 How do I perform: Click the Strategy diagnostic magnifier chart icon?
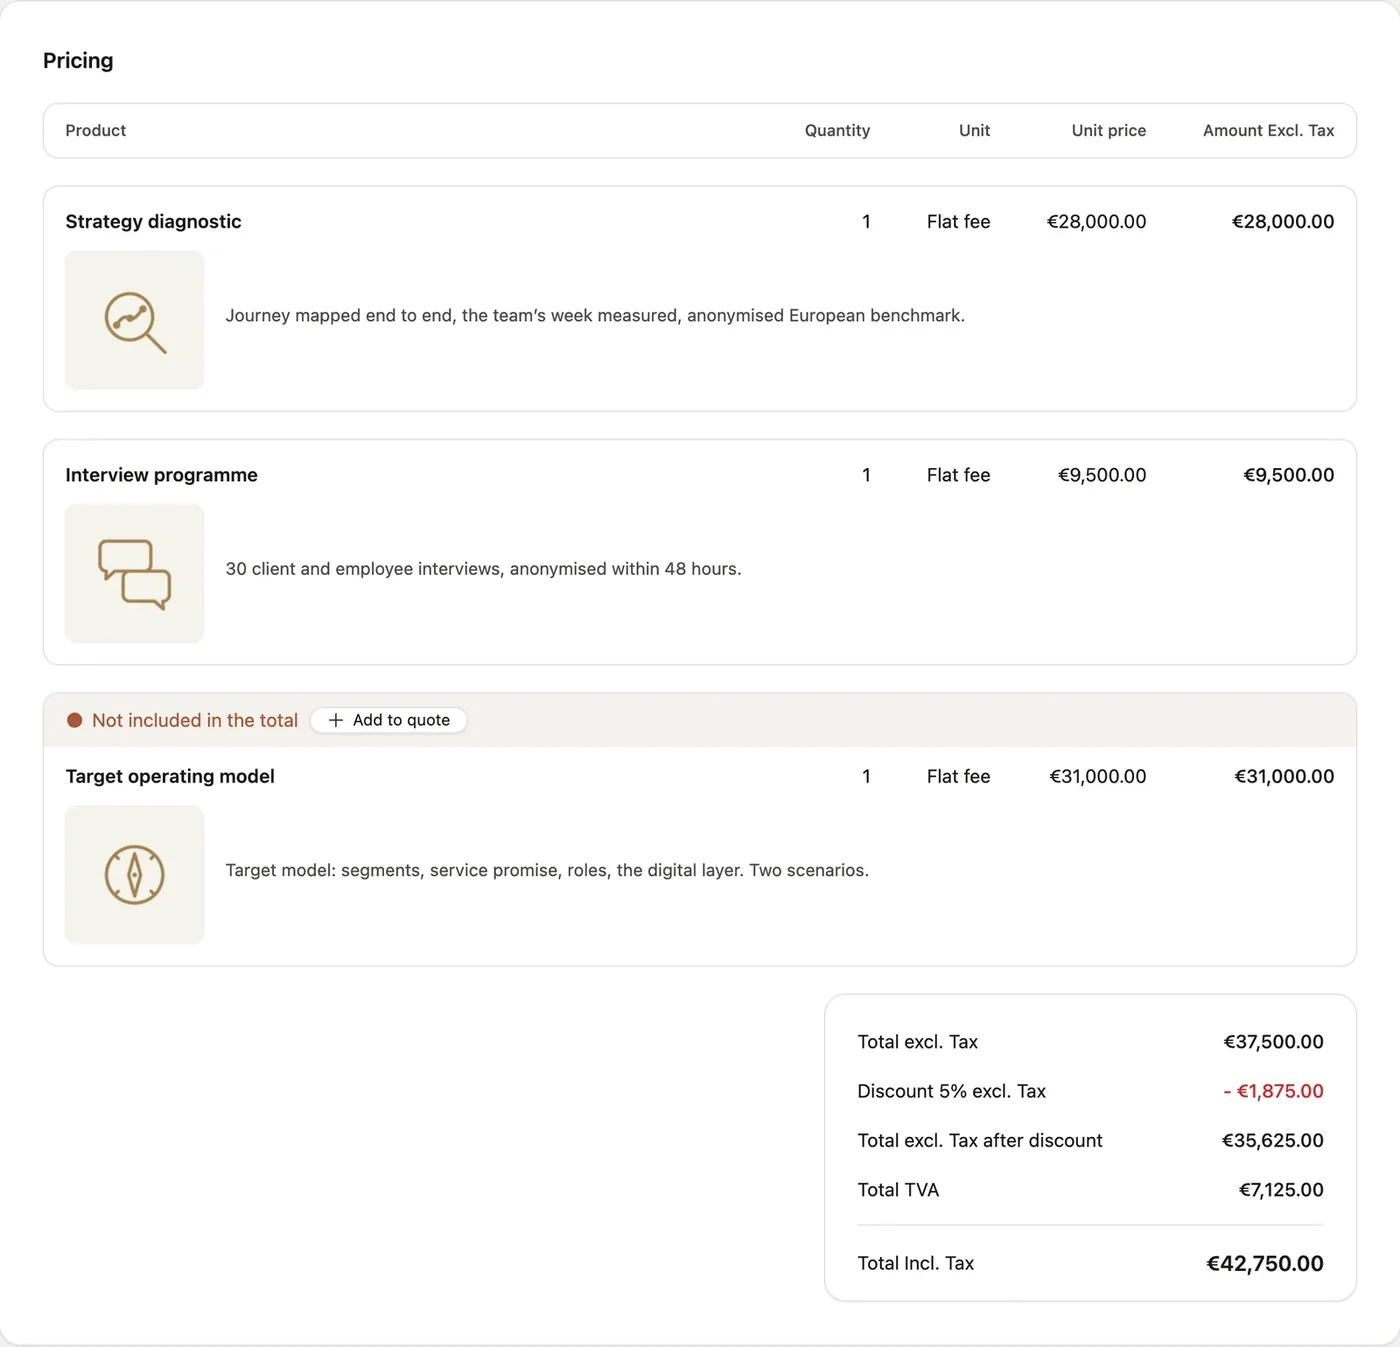point(135,321)
